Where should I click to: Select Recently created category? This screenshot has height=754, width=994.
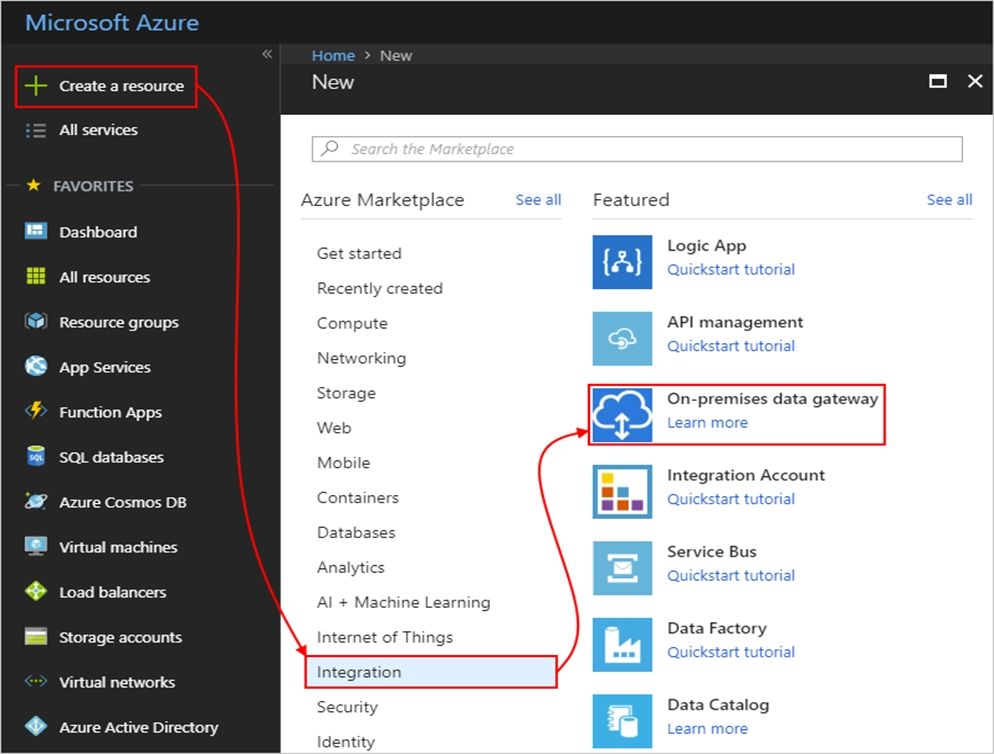pos(380,289)
